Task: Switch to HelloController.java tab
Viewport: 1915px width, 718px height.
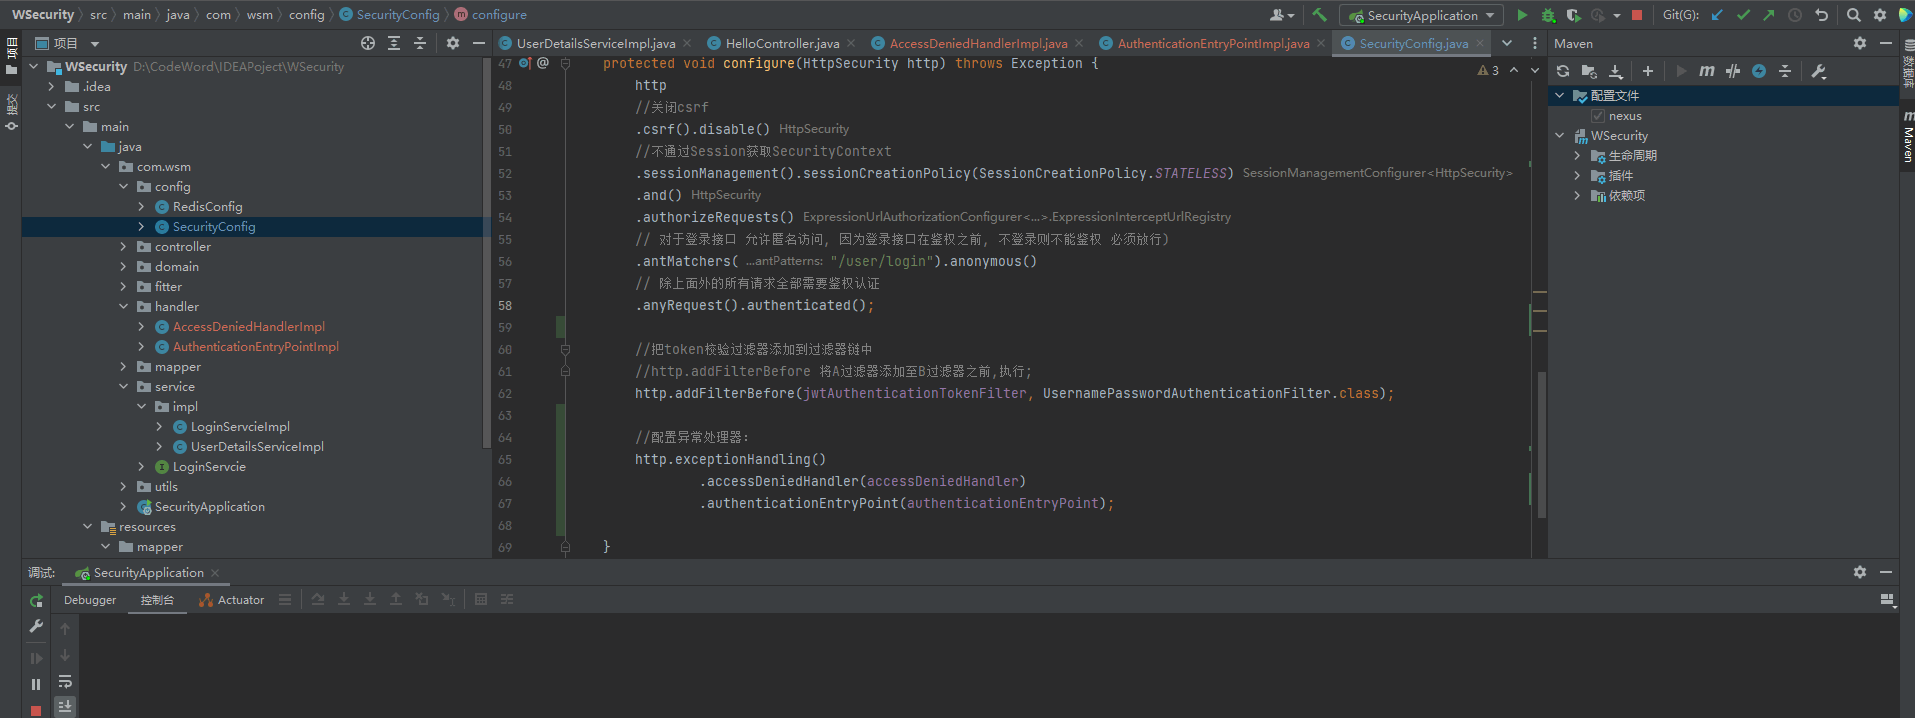Action: [x=782, y=44]
